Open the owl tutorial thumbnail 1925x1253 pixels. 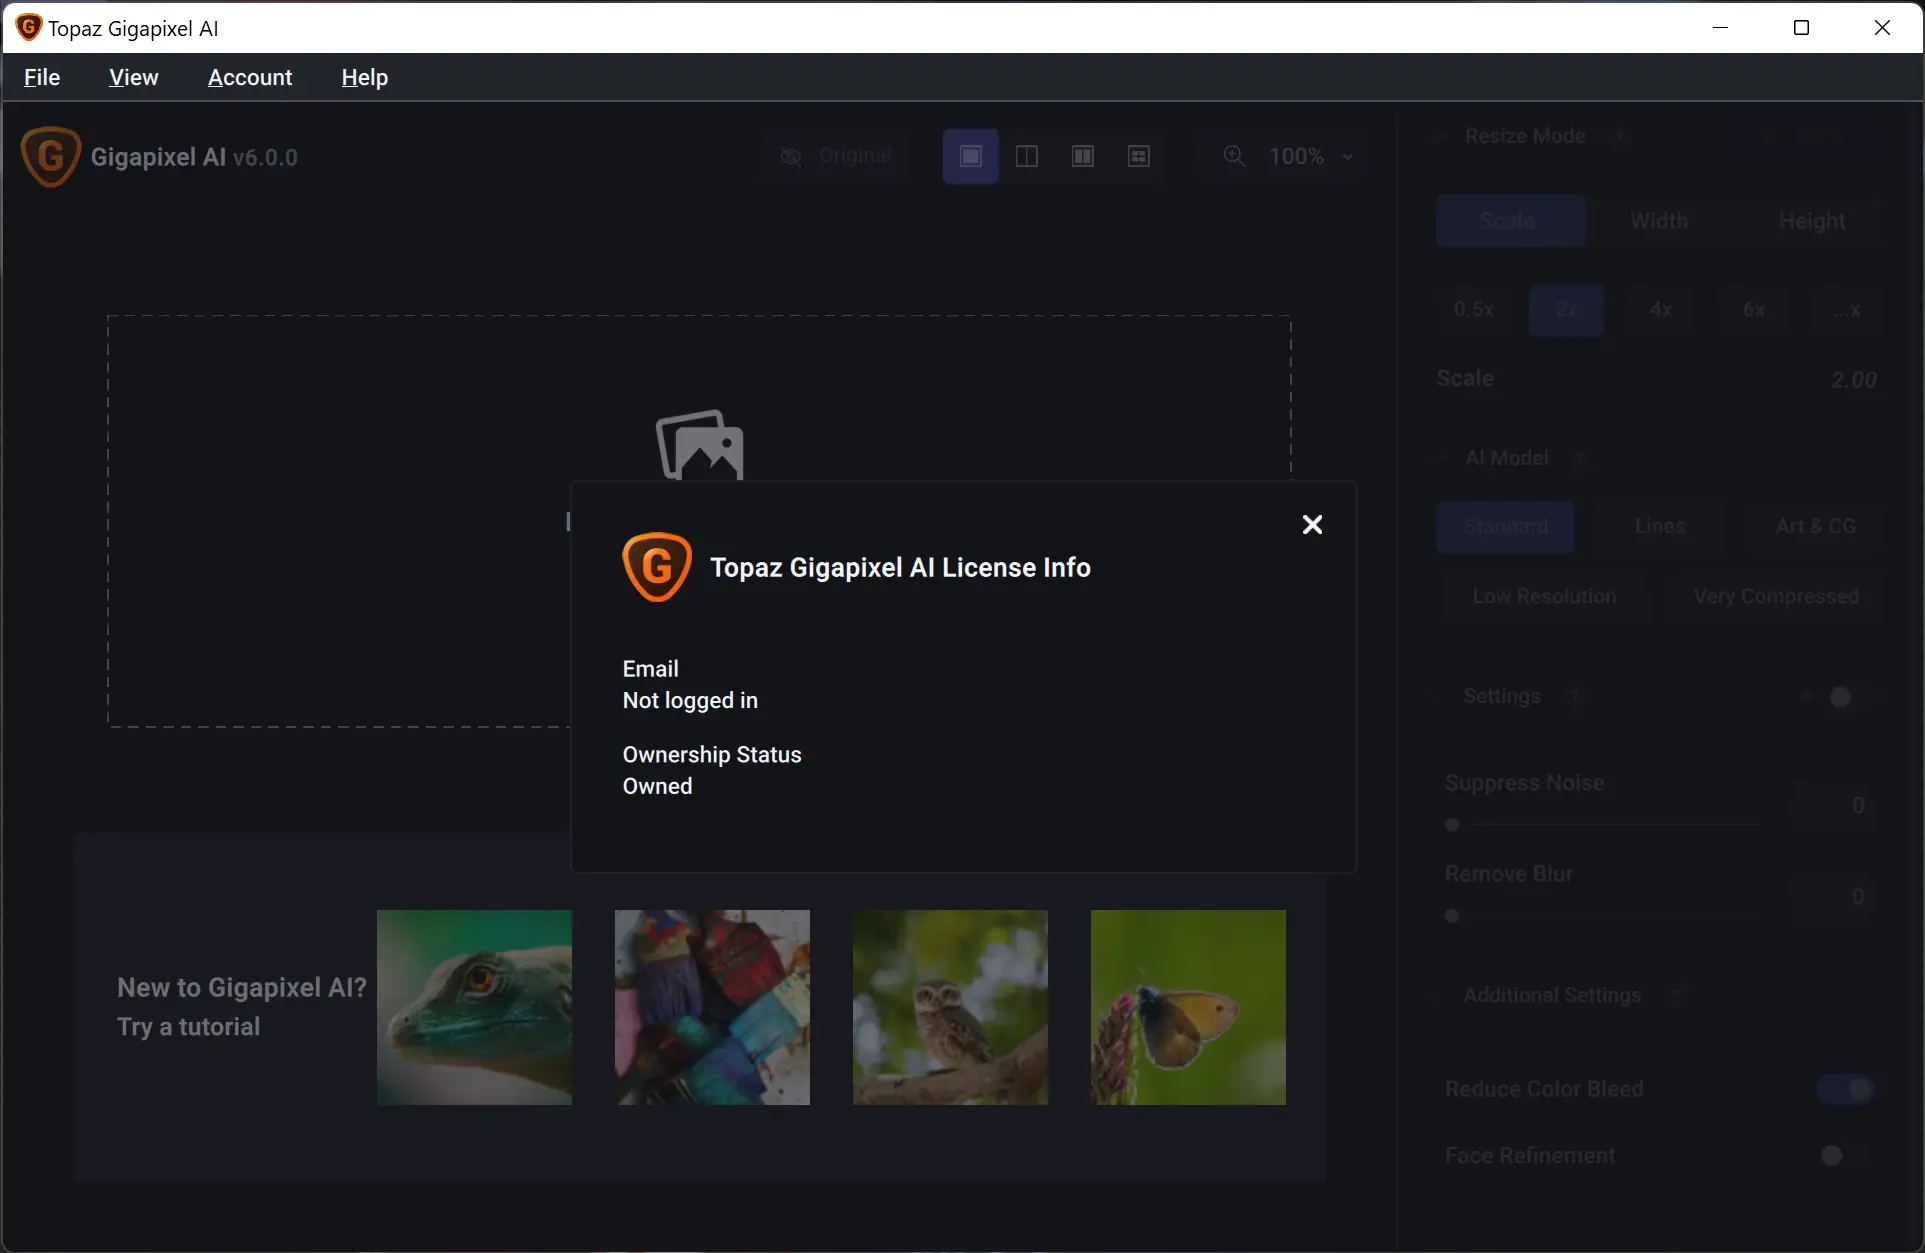tap(950, 1007)
